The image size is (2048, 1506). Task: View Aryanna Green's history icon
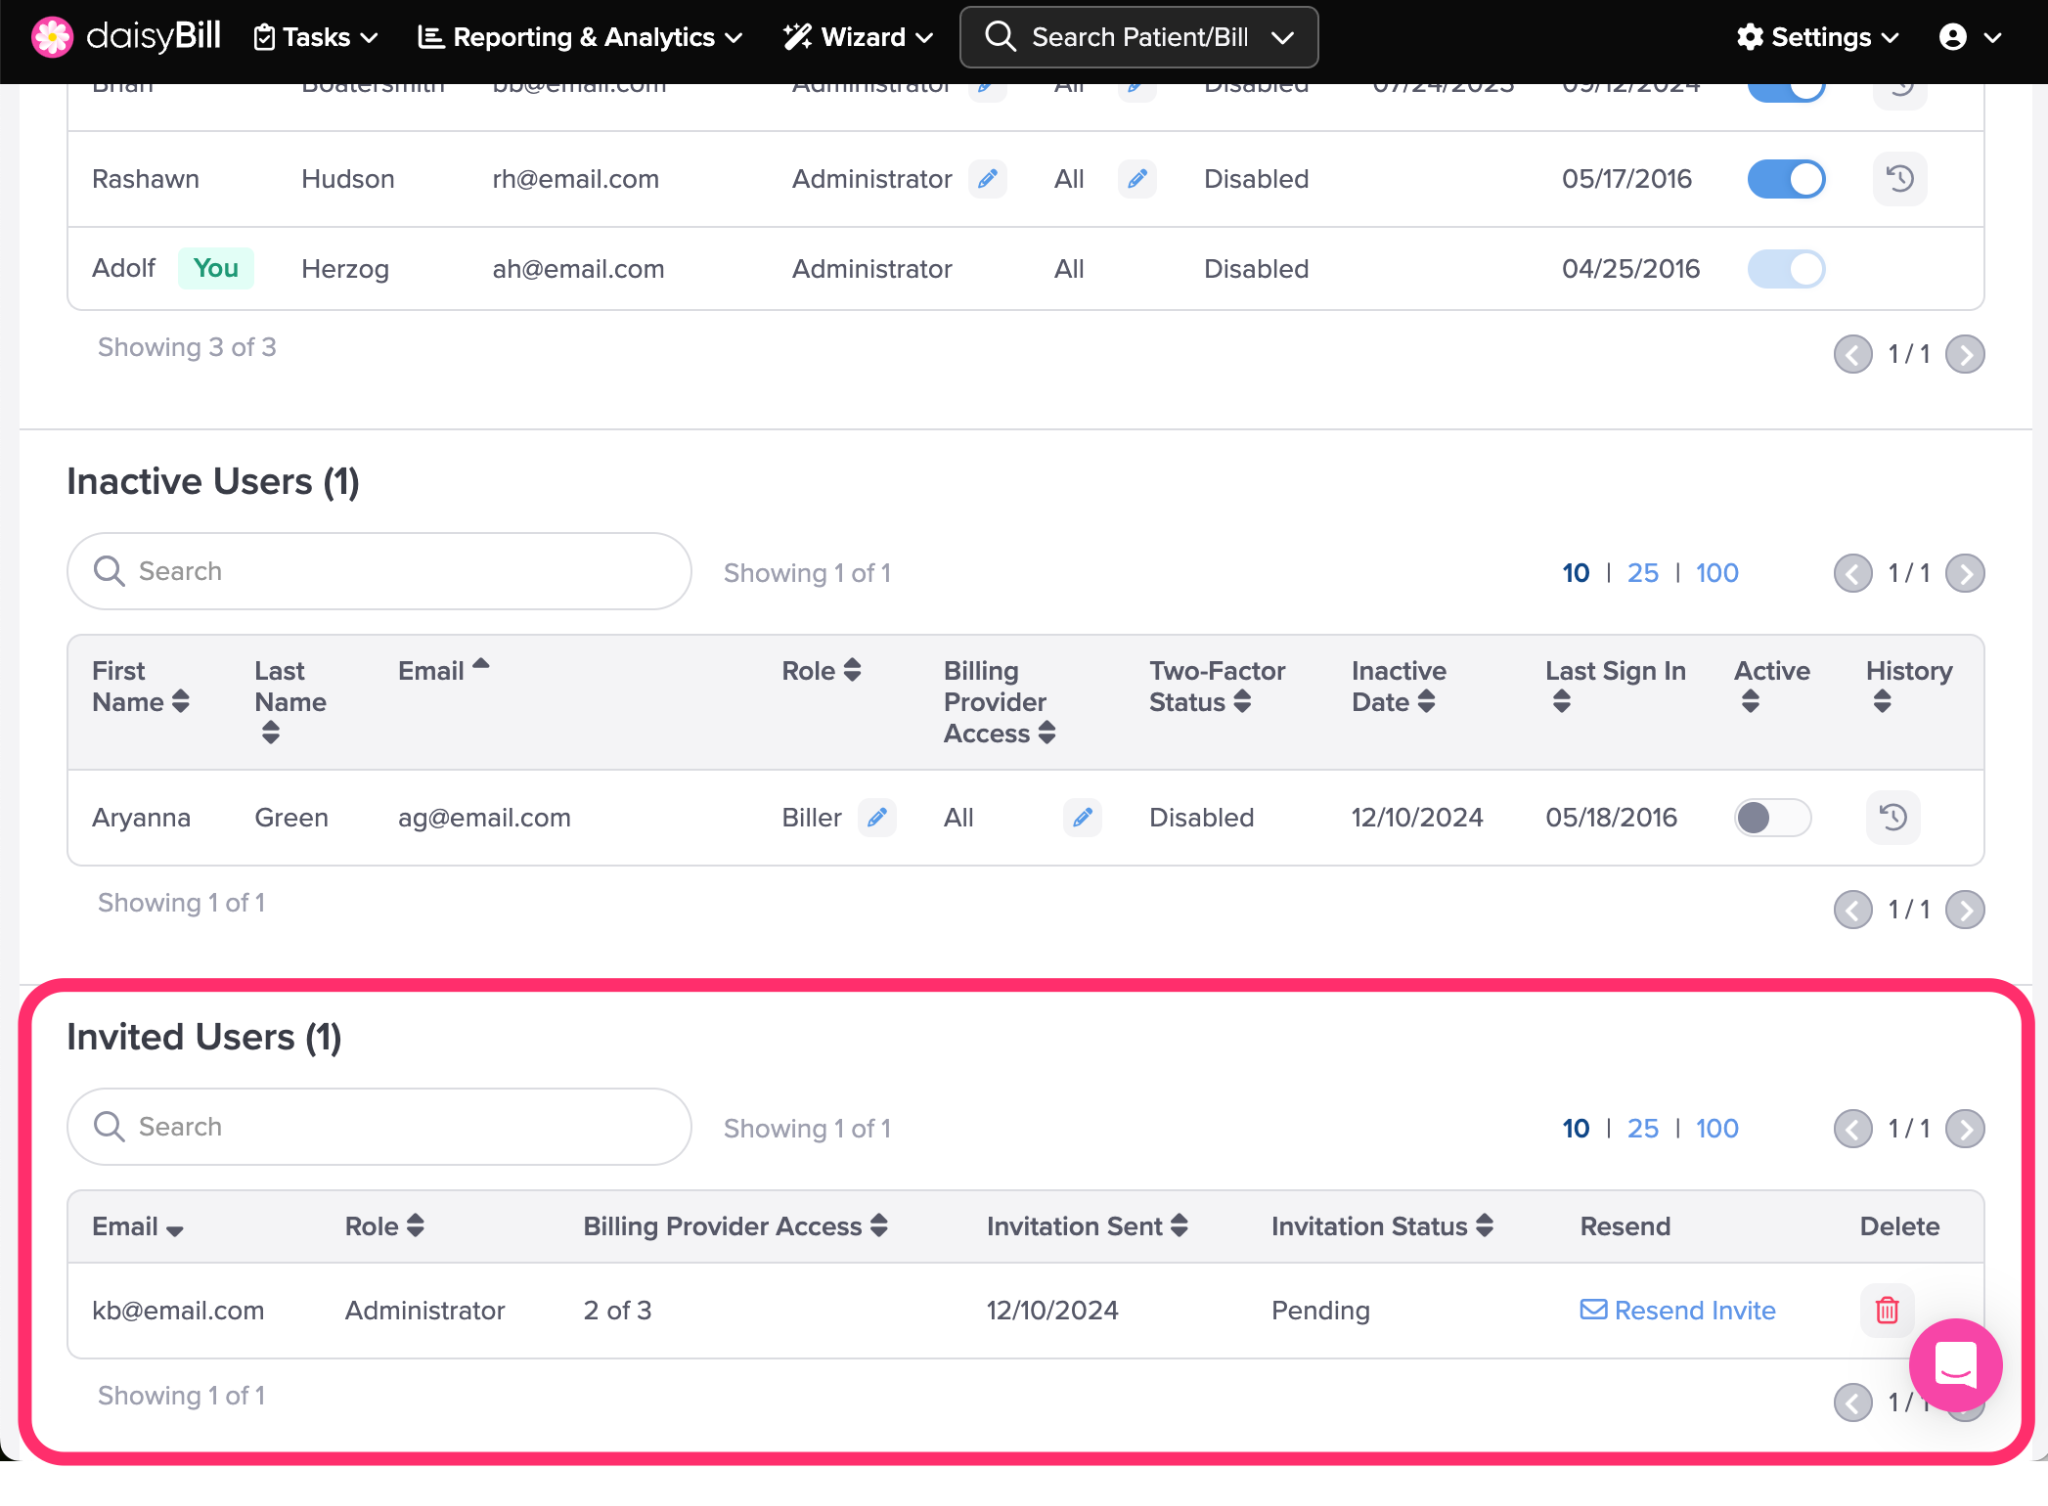(x=1892, y=818)
